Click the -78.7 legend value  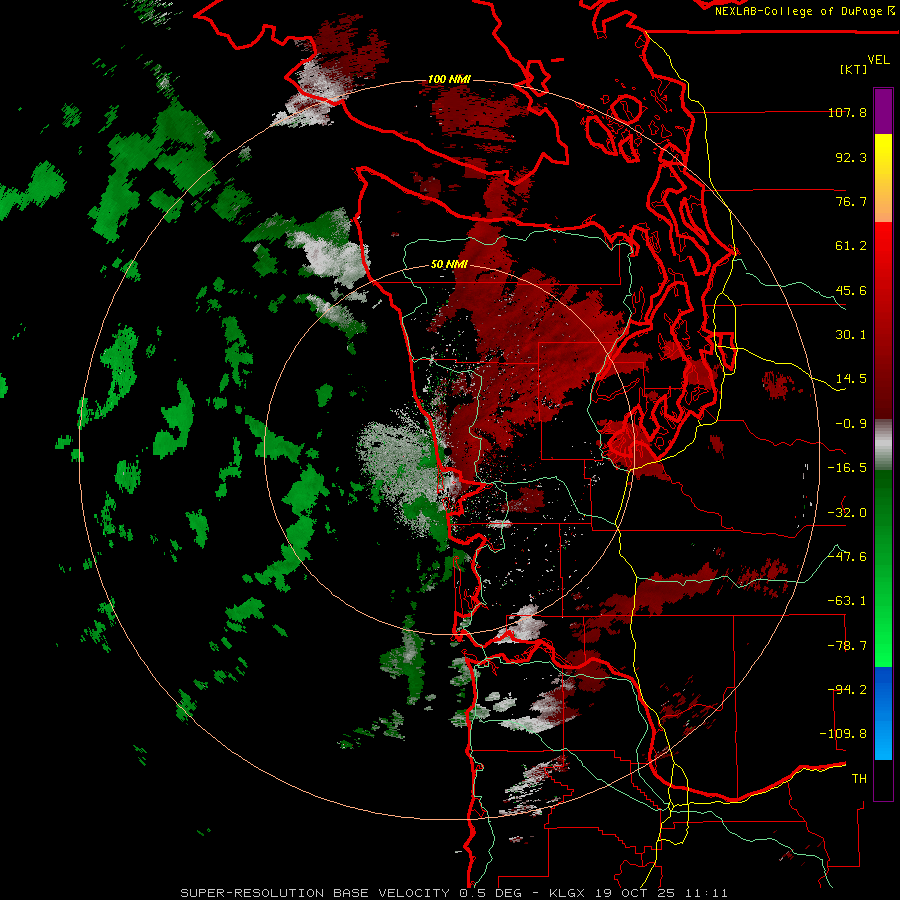point(847,646)
